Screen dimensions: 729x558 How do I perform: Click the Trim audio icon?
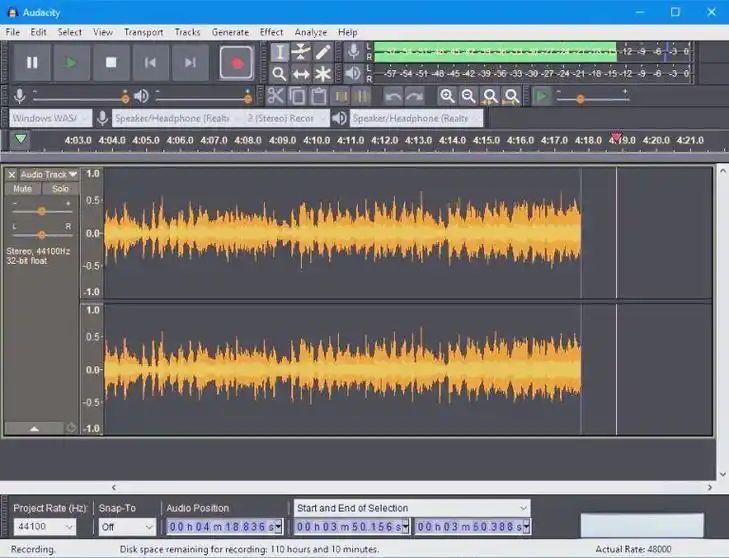(x=341, y=96)
